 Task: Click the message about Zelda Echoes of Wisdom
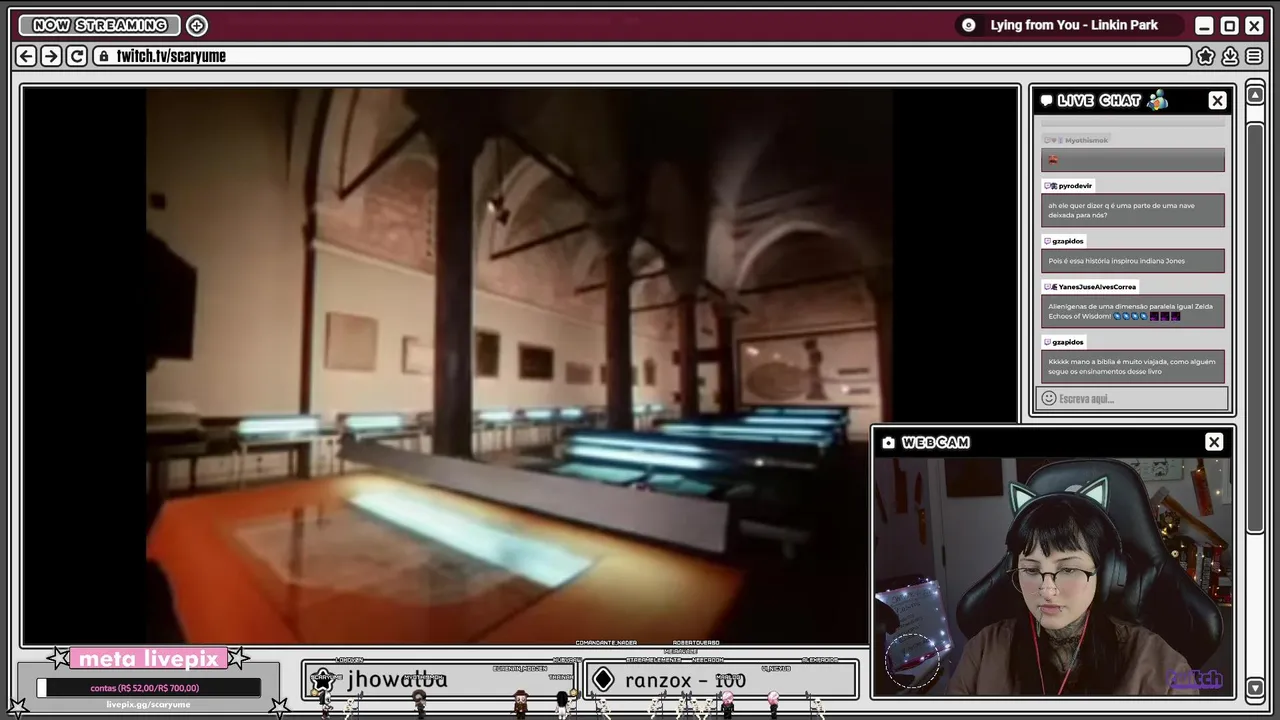[x=1133, y=311]
